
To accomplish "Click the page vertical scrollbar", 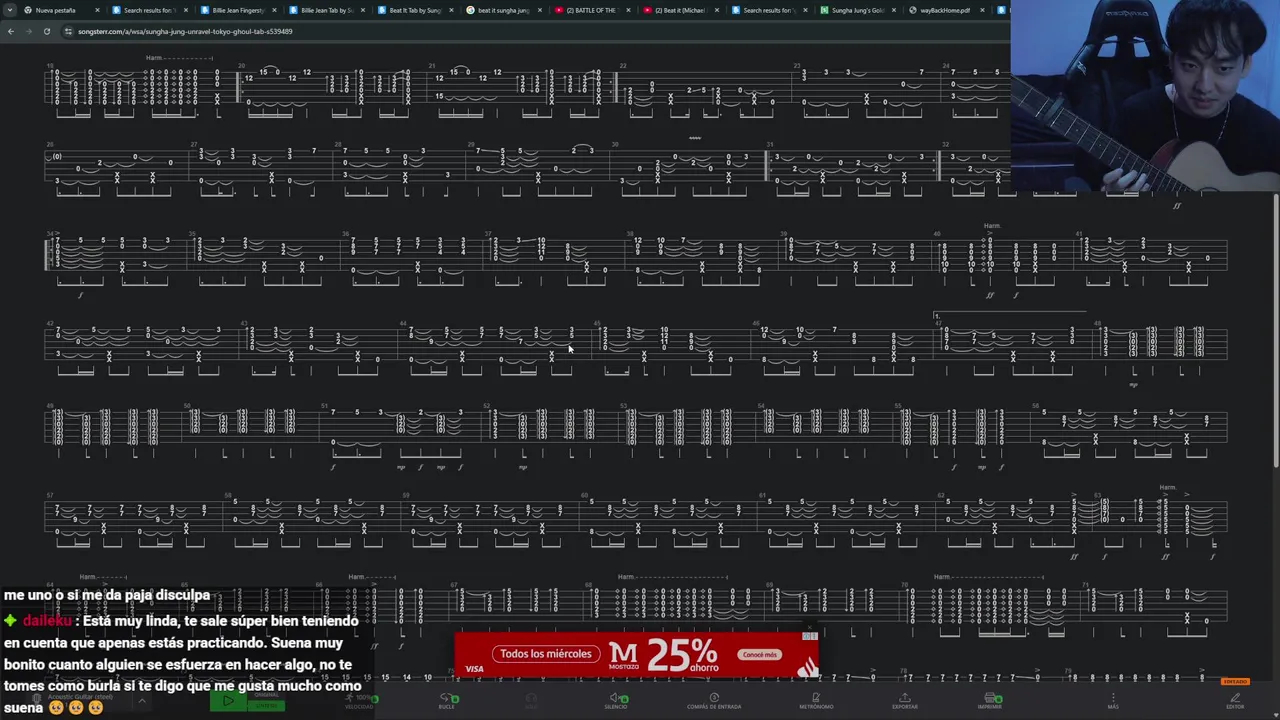I will point(1276,330).
